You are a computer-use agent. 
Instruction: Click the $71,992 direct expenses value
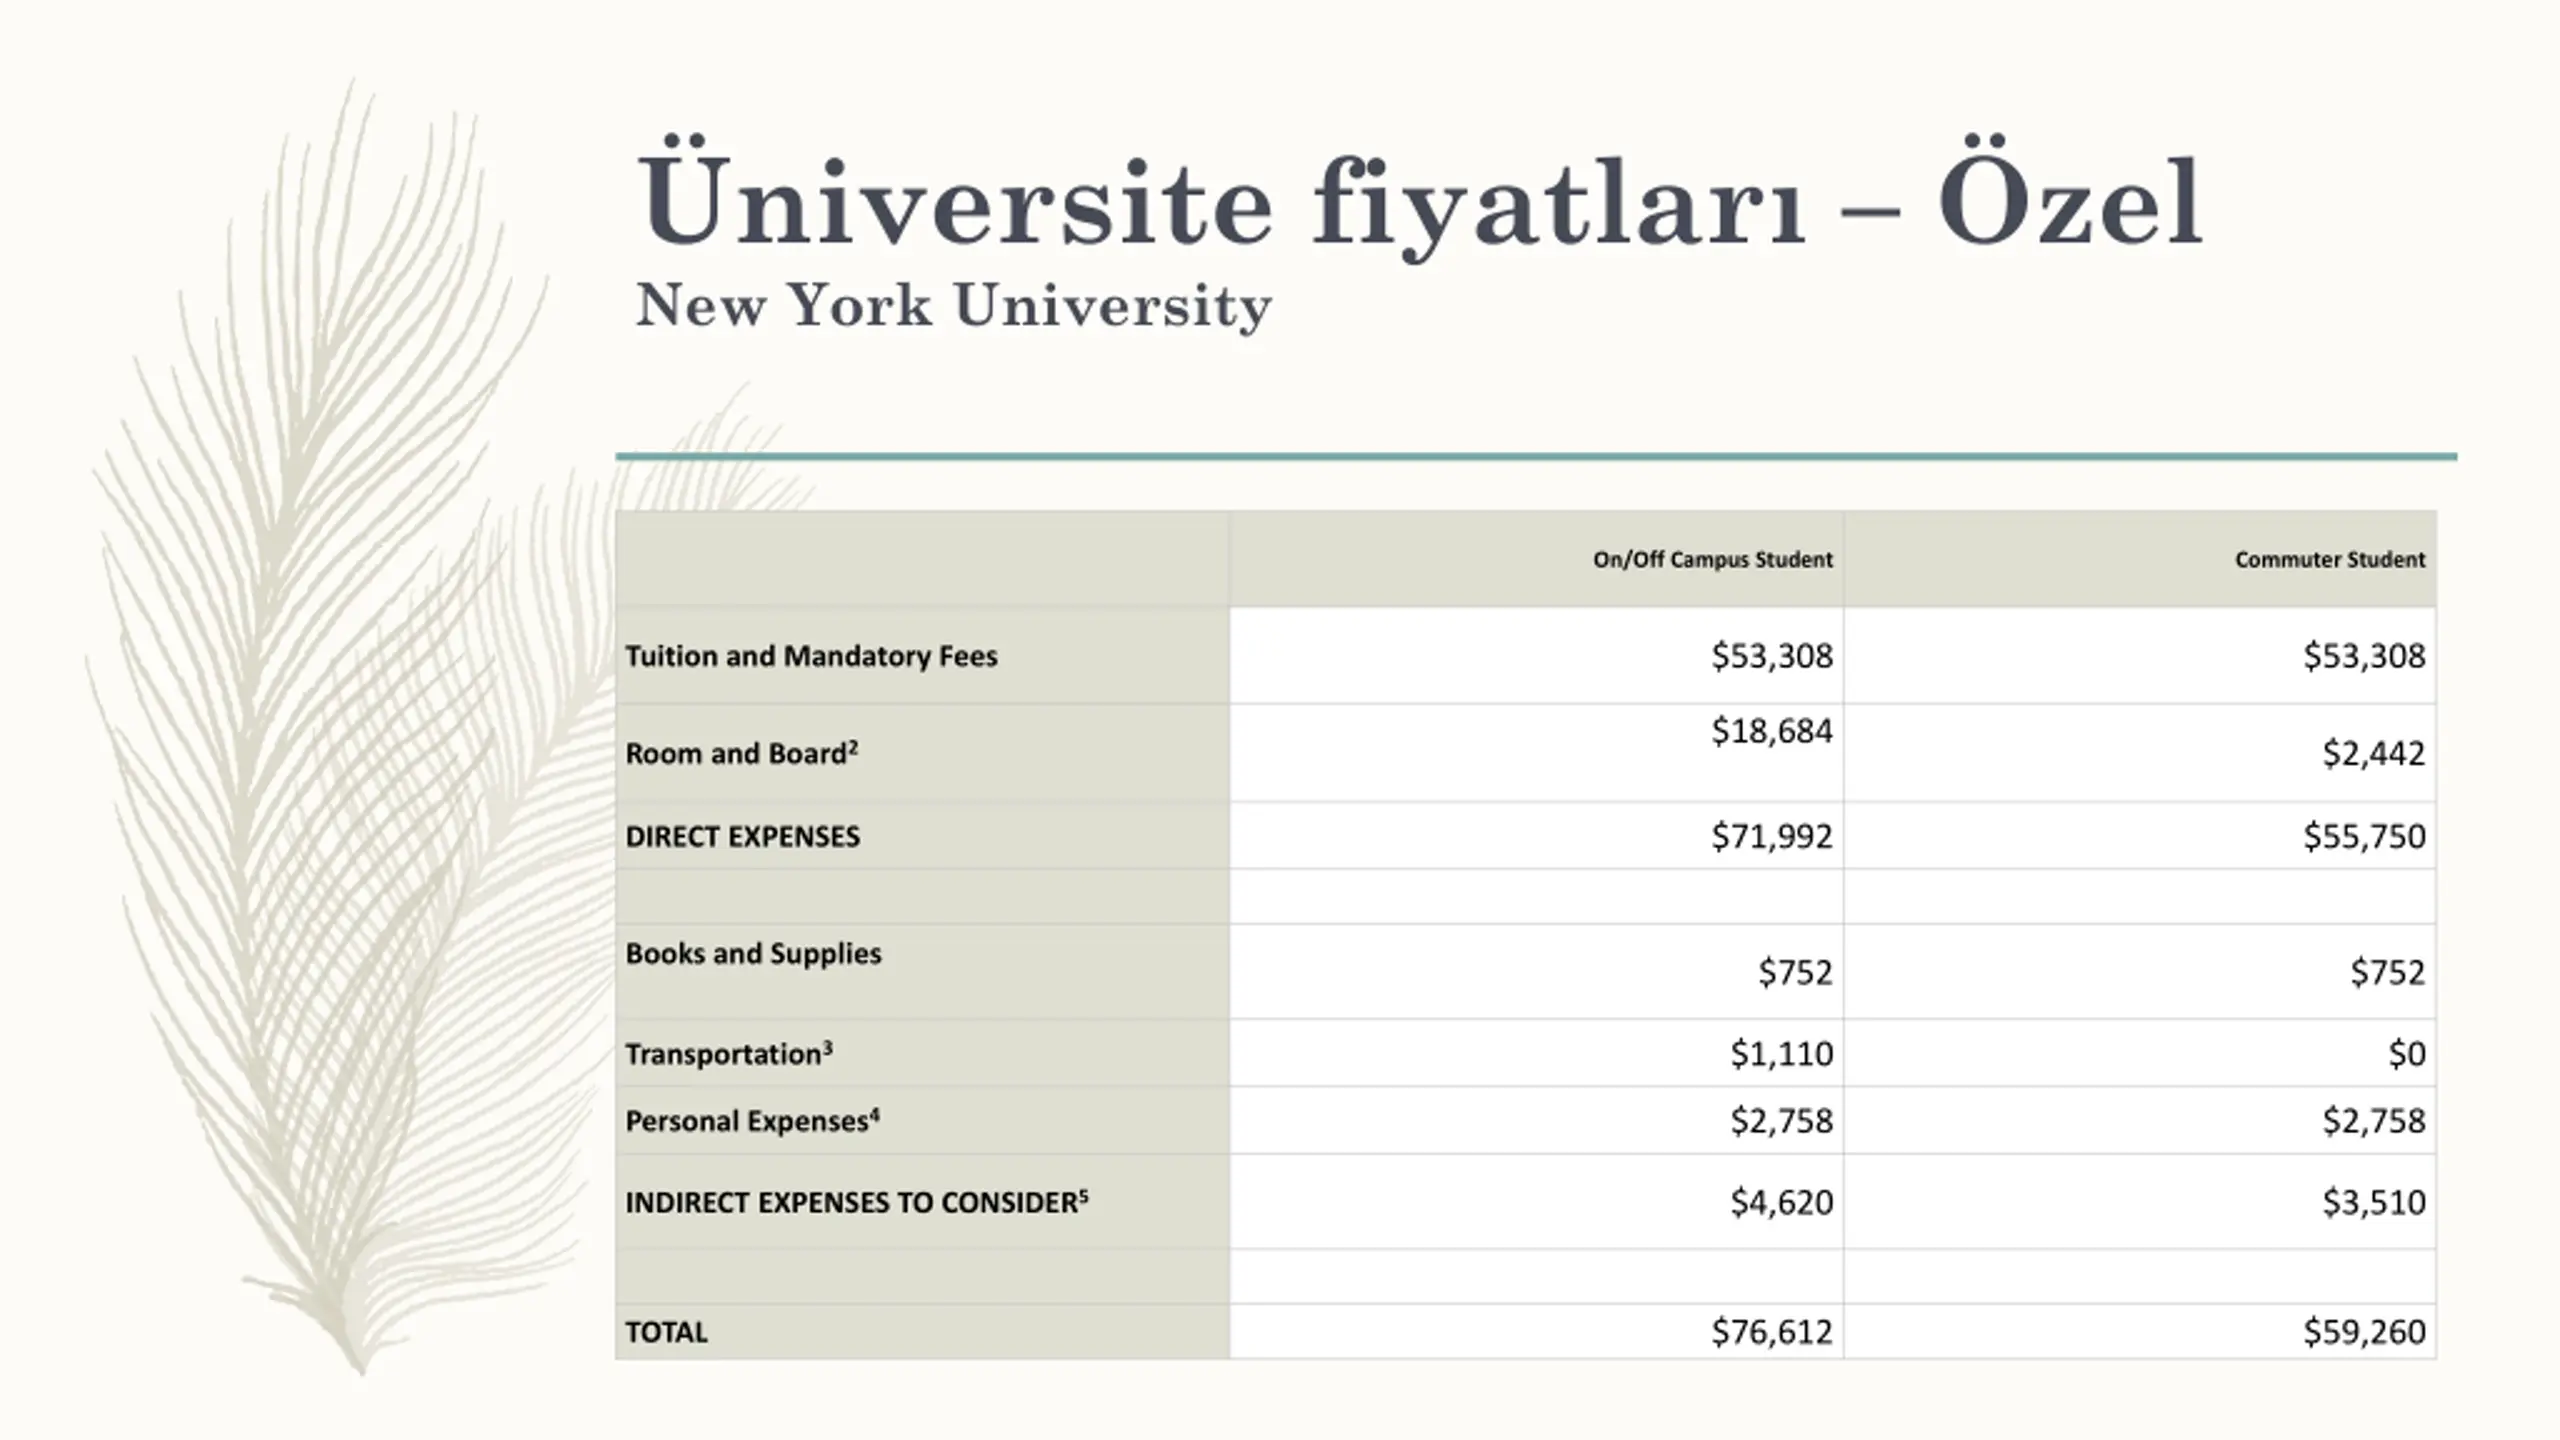pos(1771,836)
